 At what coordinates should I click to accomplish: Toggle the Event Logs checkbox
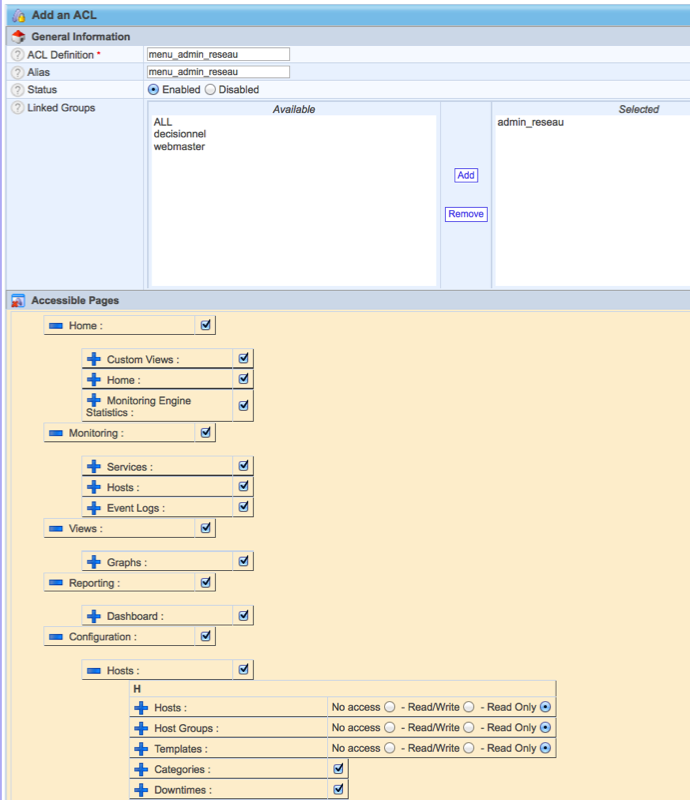[244, 507]
